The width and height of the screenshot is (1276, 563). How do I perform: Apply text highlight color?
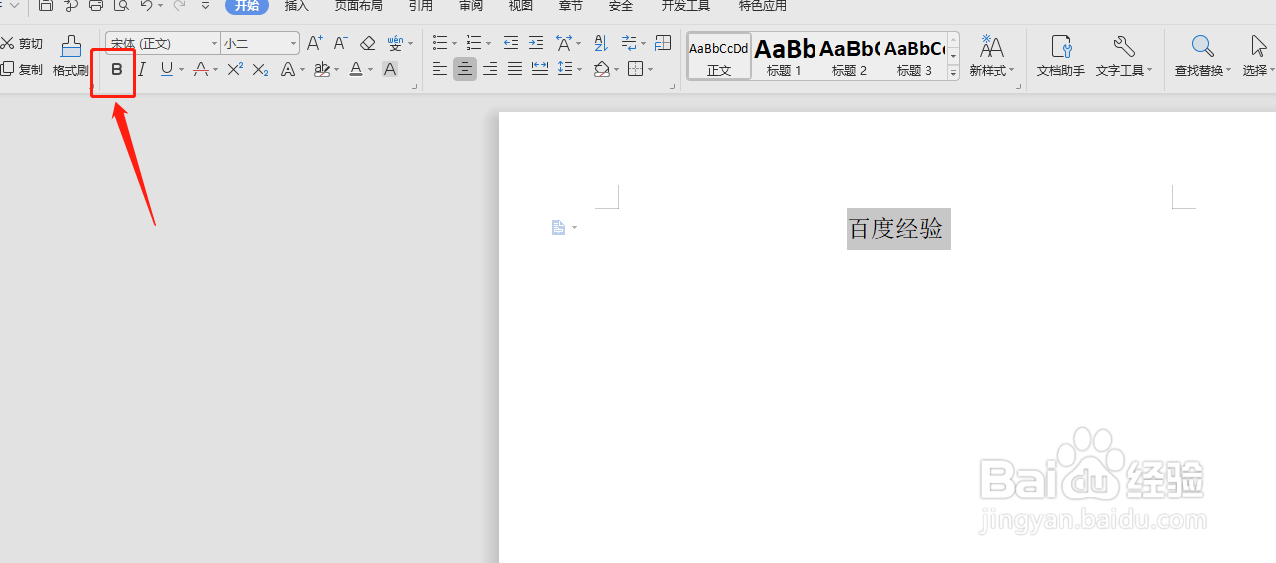click(x=322, y=70)
